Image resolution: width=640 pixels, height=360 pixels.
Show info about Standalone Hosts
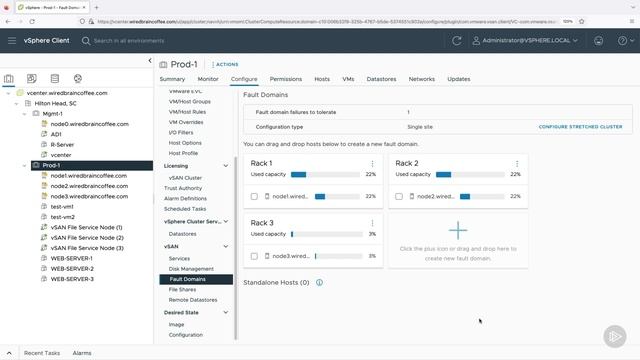coord(319,282)
